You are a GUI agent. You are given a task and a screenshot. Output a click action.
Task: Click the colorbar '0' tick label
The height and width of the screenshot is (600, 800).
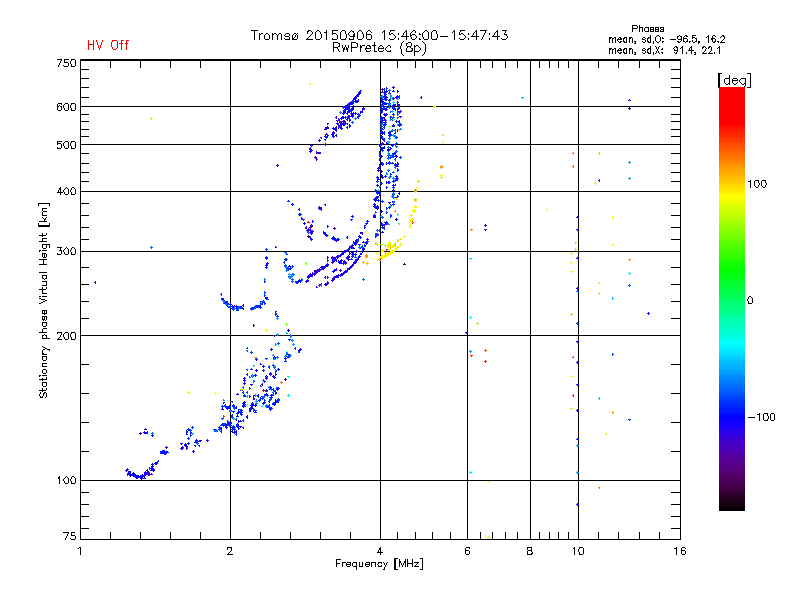pyautogui.click(x=749, y=301)
